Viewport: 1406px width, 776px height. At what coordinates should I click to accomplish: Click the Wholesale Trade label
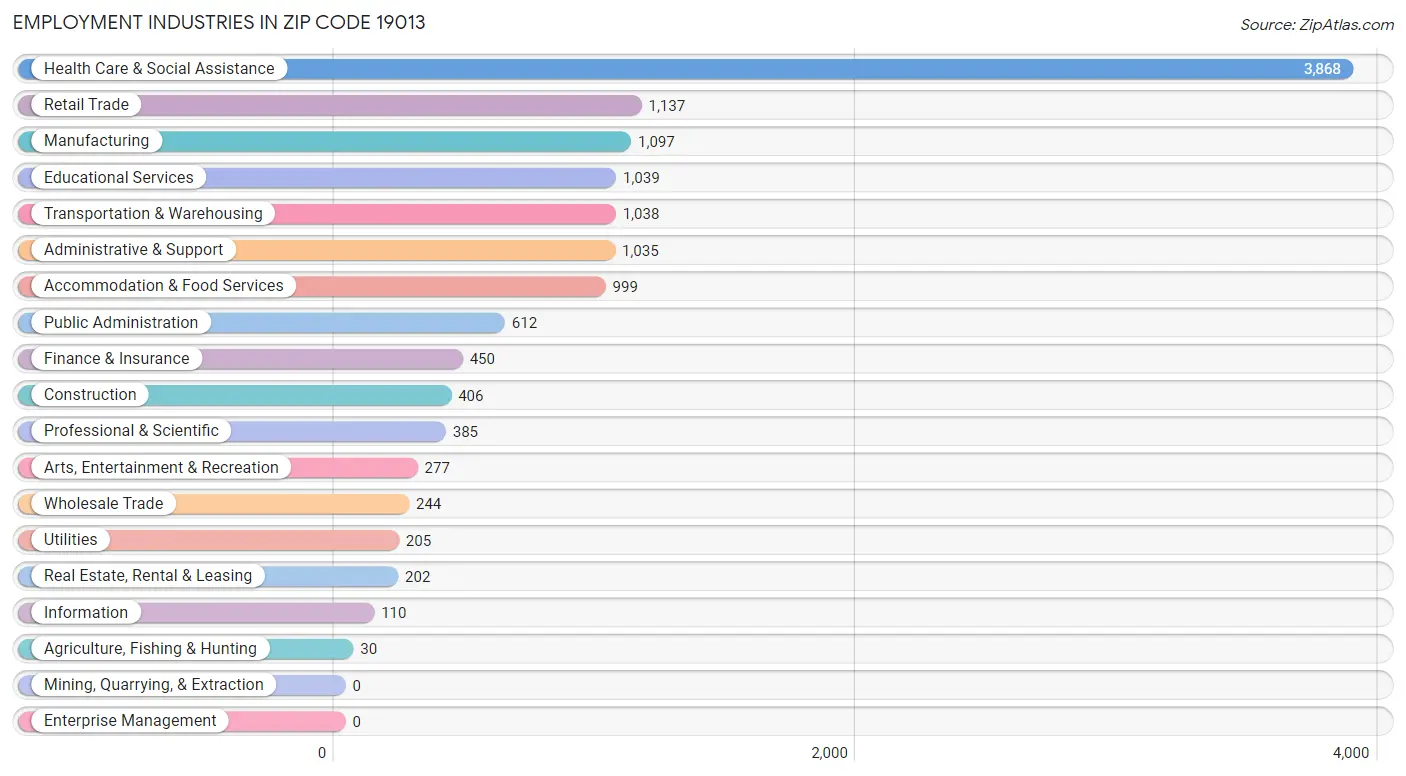click(x=103, y=504)
